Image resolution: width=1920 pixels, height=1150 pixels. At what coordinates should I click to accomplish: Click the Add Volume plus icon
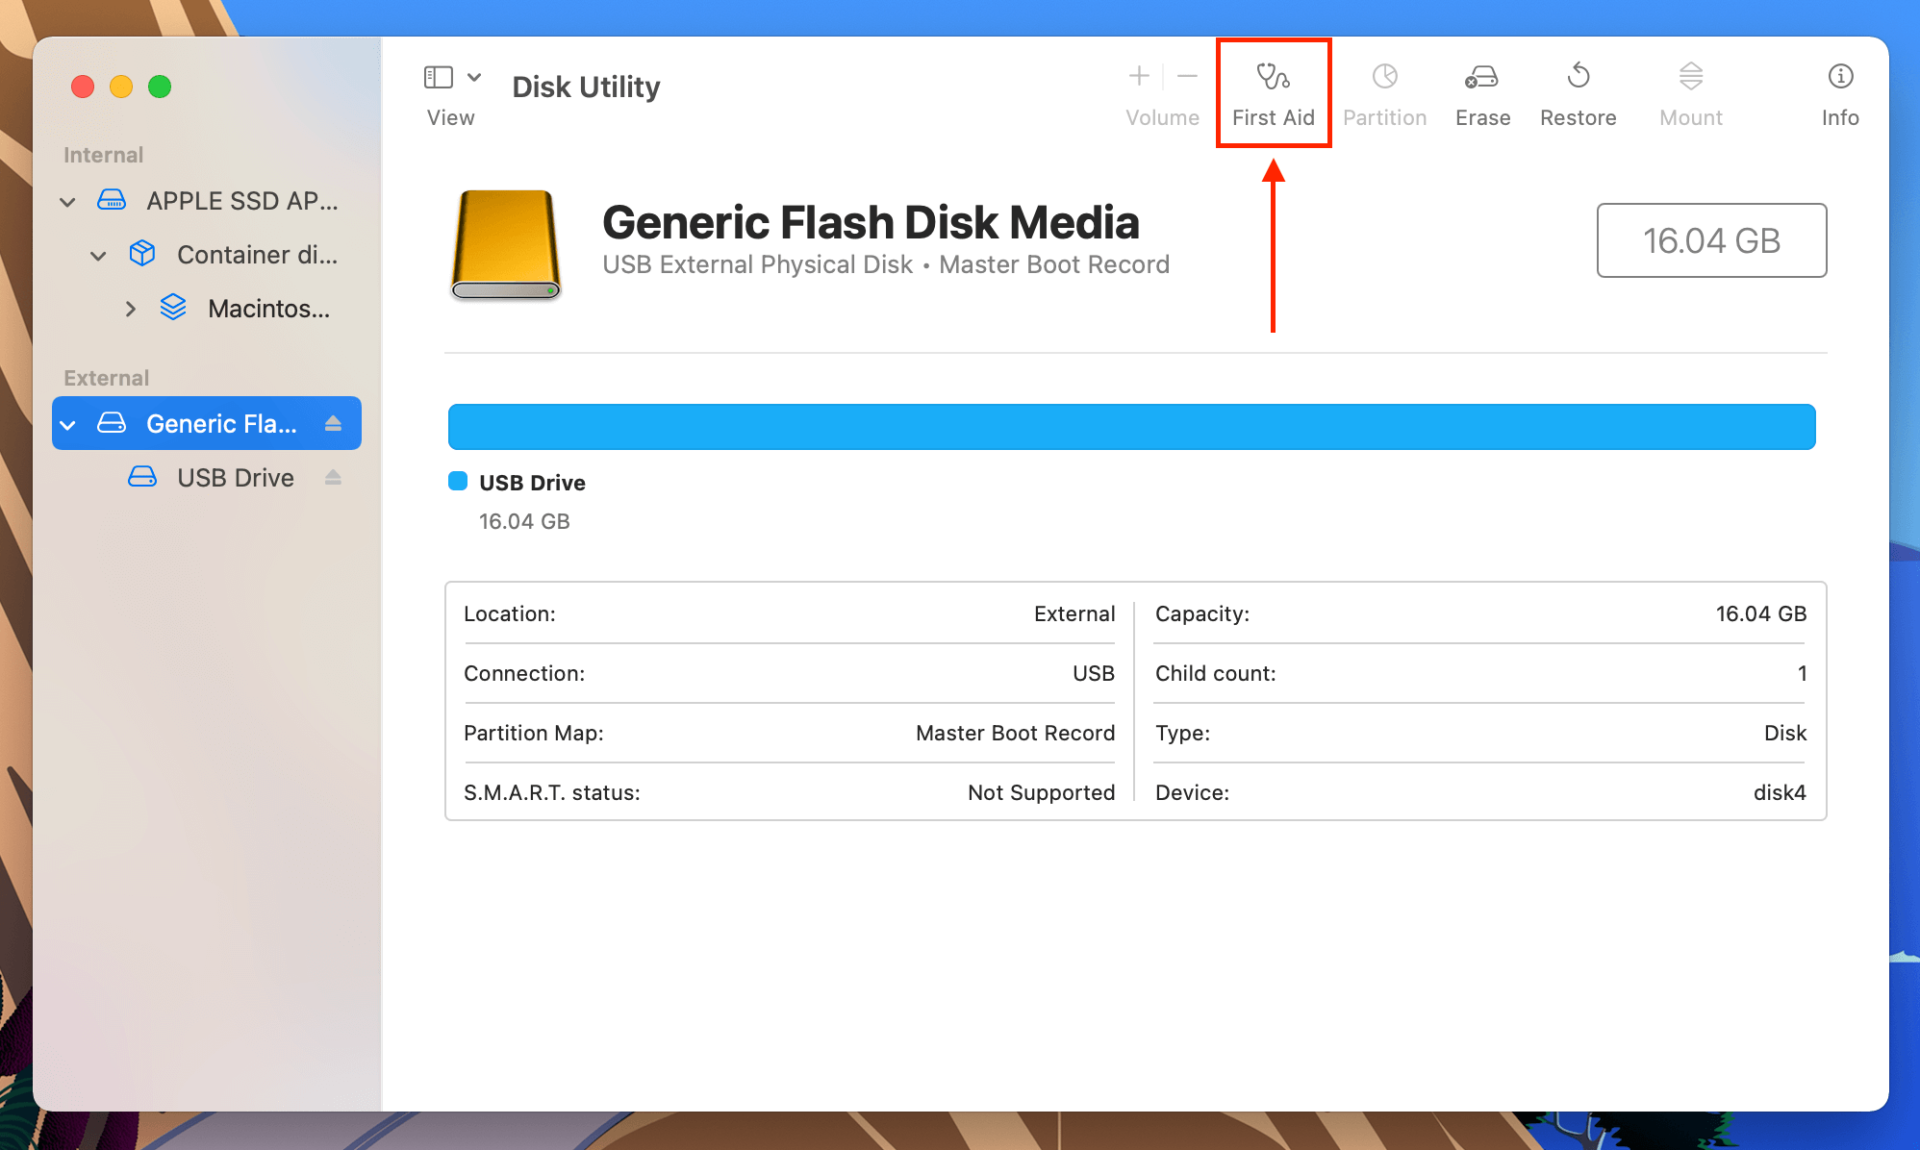[1139, 75]
